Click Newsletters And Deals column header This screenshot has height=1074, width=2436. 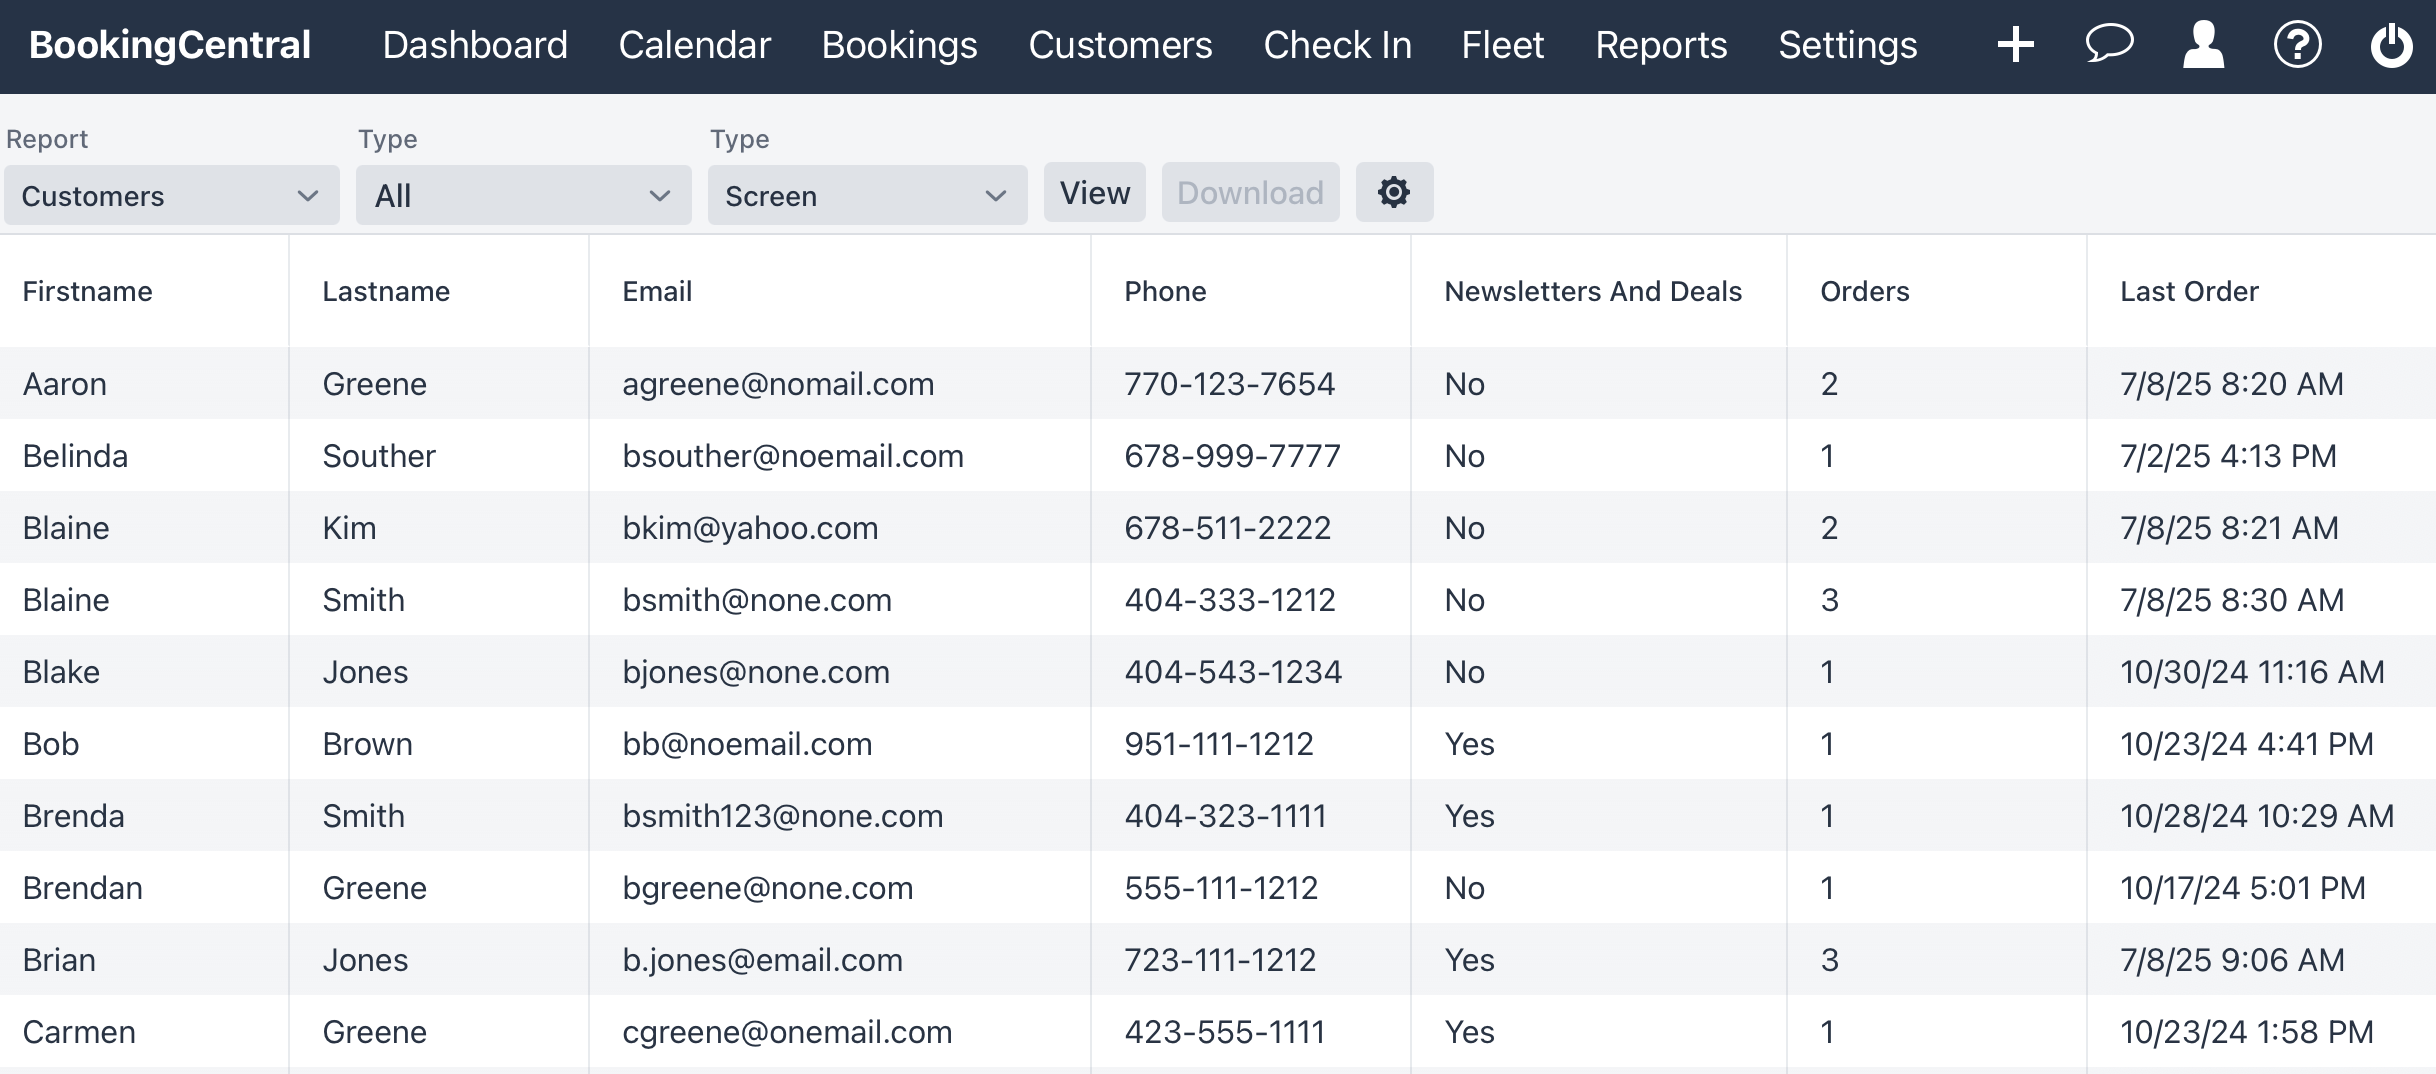1593,291
